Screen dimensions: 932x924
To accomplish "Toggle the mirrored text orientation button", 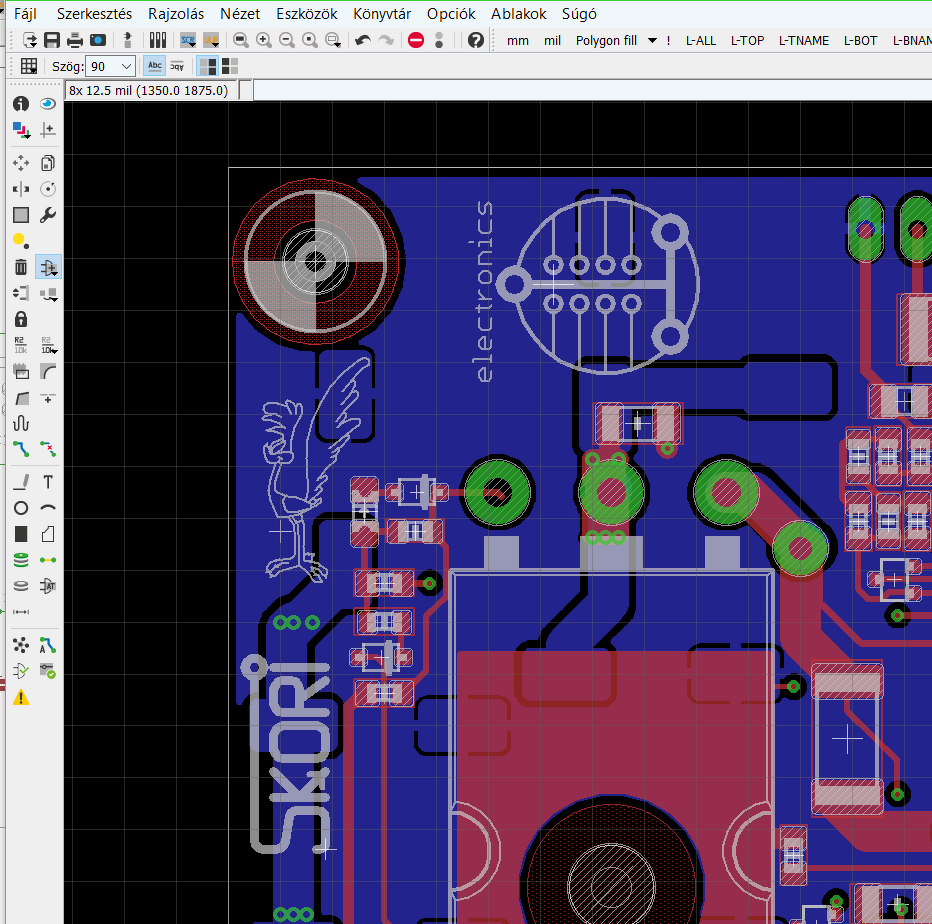I will (177, 66).
